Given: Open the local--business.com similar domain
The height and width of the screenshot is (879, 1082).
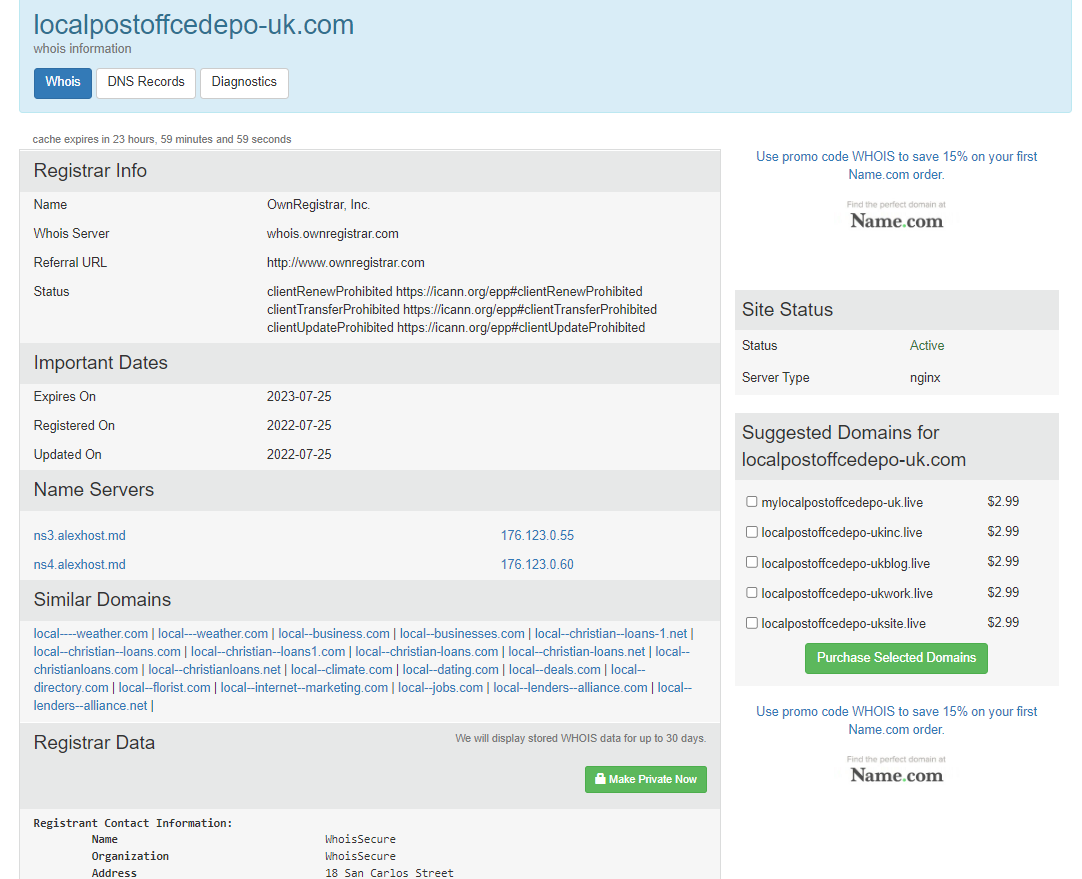Looking at the screenshot, I should pos(334,633).
